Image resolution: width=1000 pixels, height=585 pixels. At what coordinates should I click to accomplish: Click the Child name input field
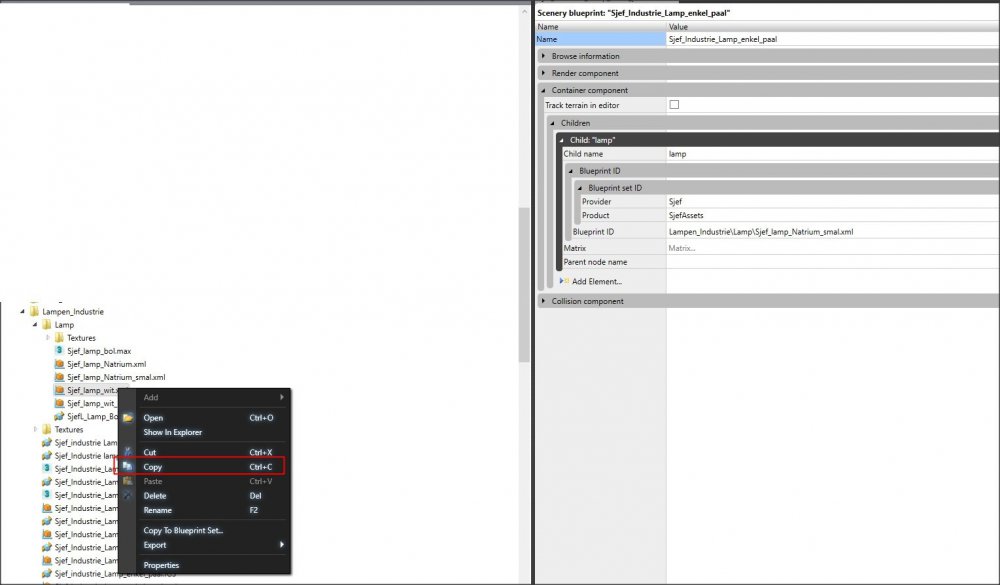point(830,154)
